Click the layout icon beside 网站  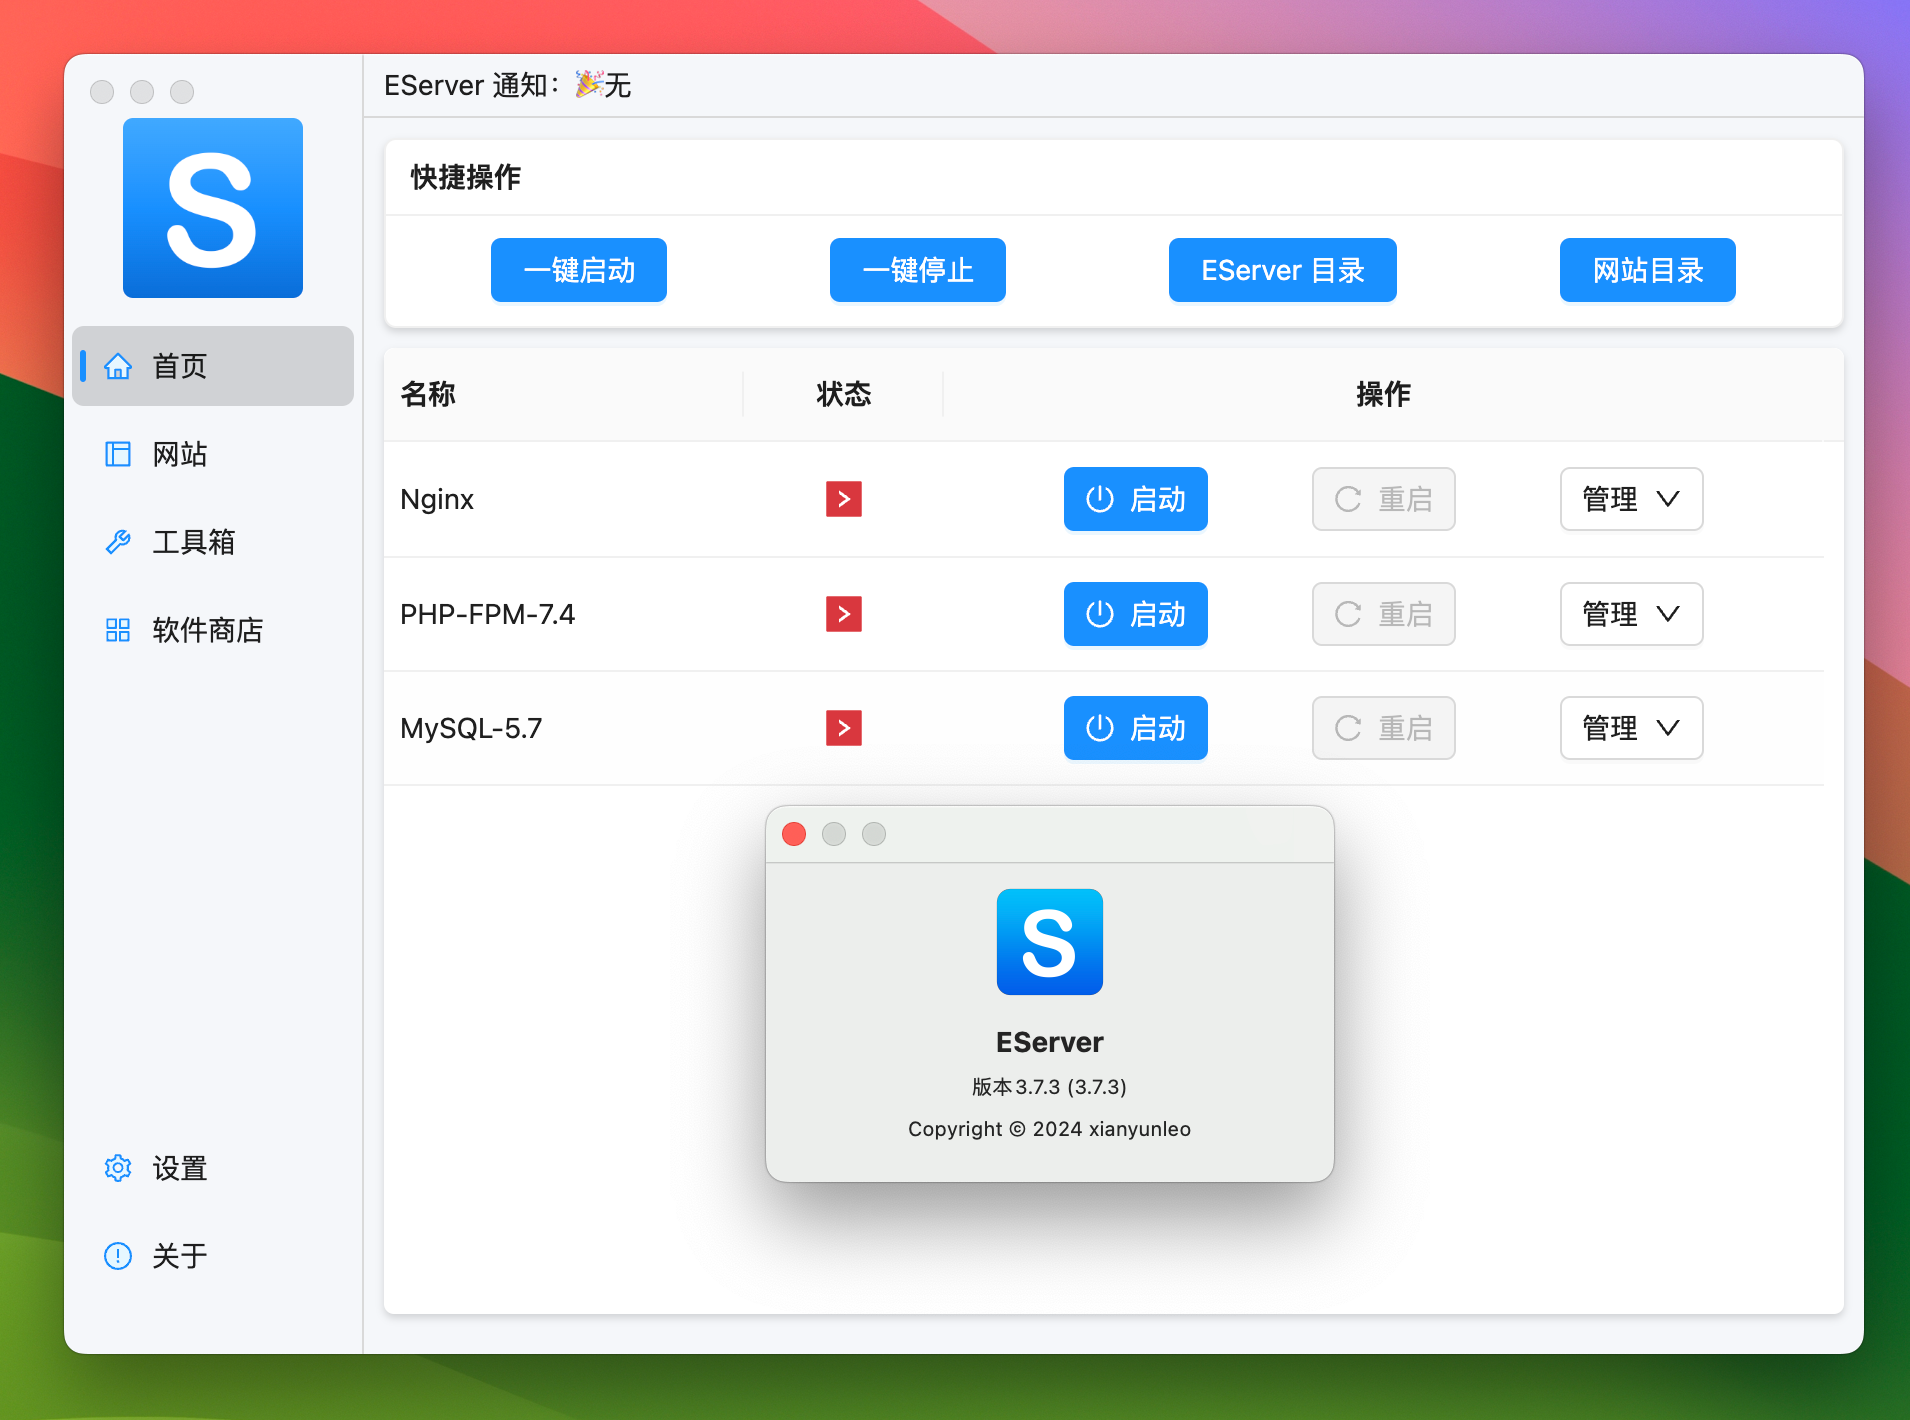pyautogui.click(x=118, y=454)
